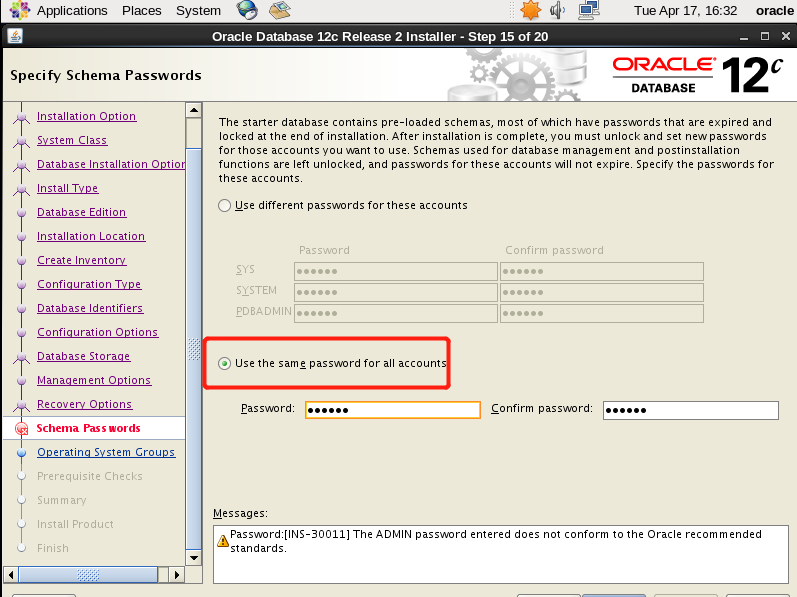The width and height of the screenshot is (797, 597).
Task: Click the scroll down arrow of step list
Action: coord(194,558)
